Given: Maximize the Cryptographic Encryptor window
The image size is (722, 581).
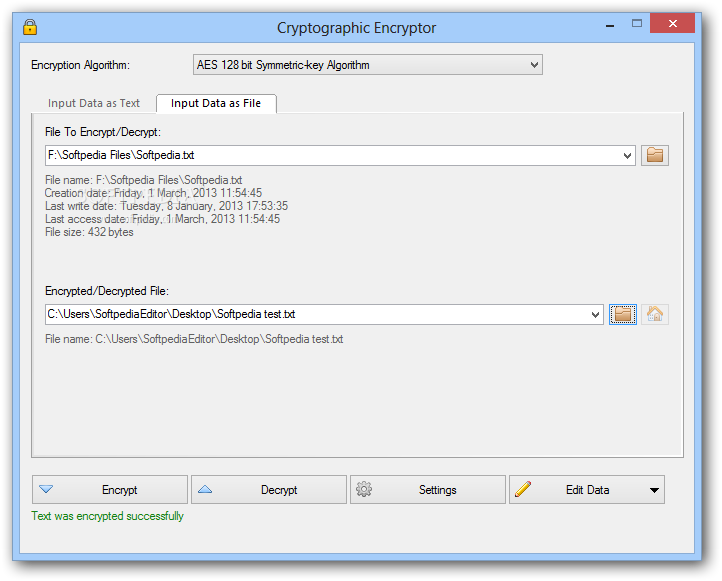Looking at the screenshot, I should coord(637,23).
